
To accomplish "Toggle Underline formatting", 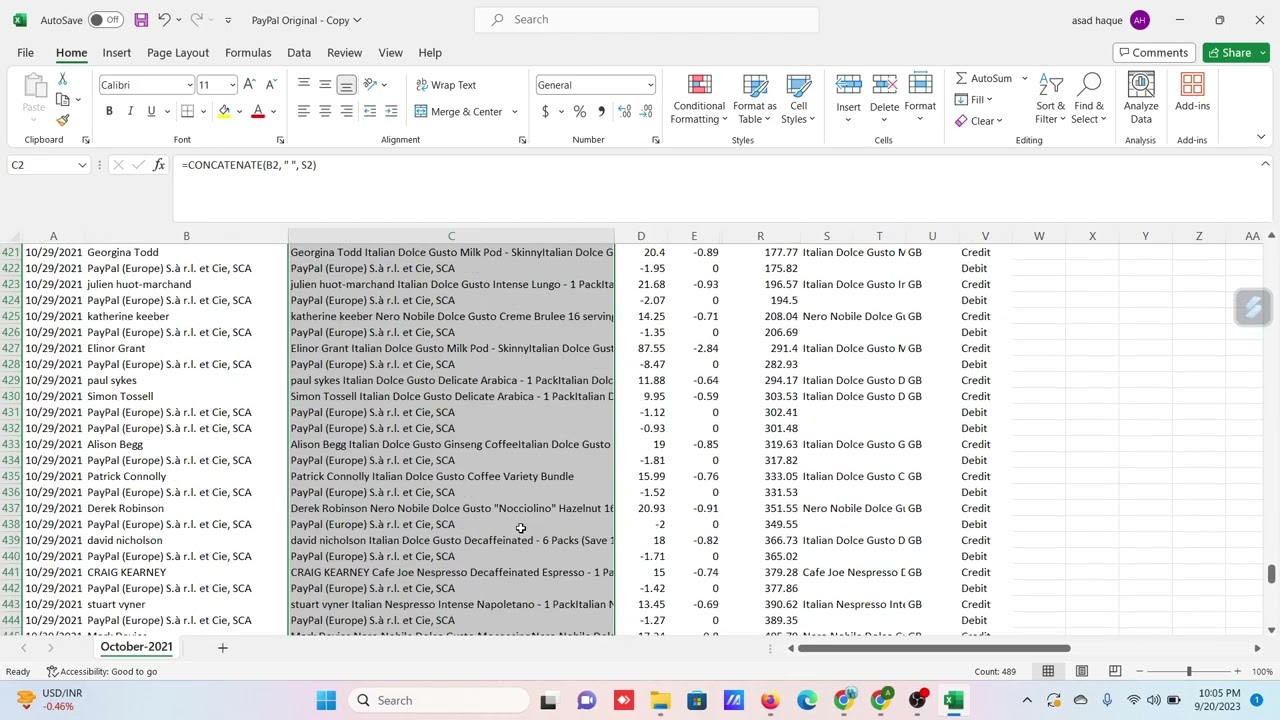I will pos(151,111).
